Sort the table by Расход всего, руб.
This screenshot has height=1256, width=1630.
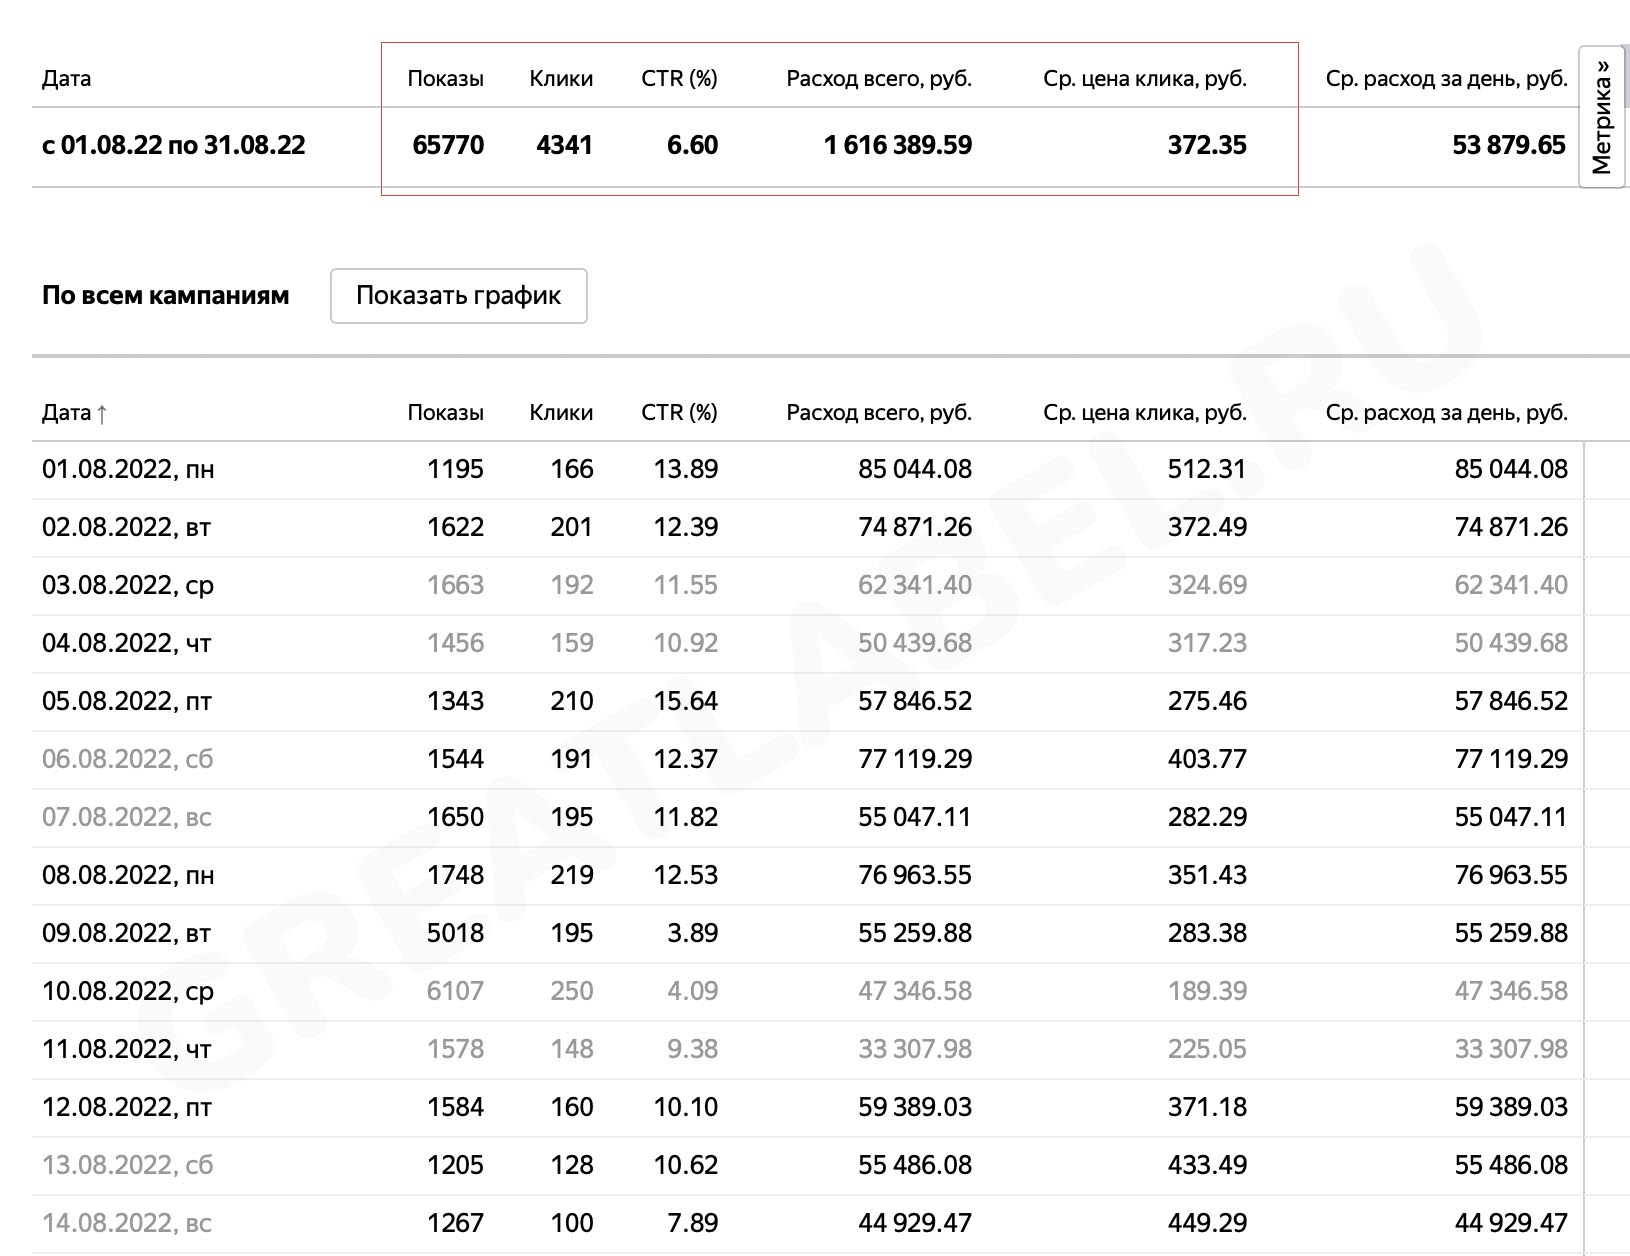click(879, 412)
